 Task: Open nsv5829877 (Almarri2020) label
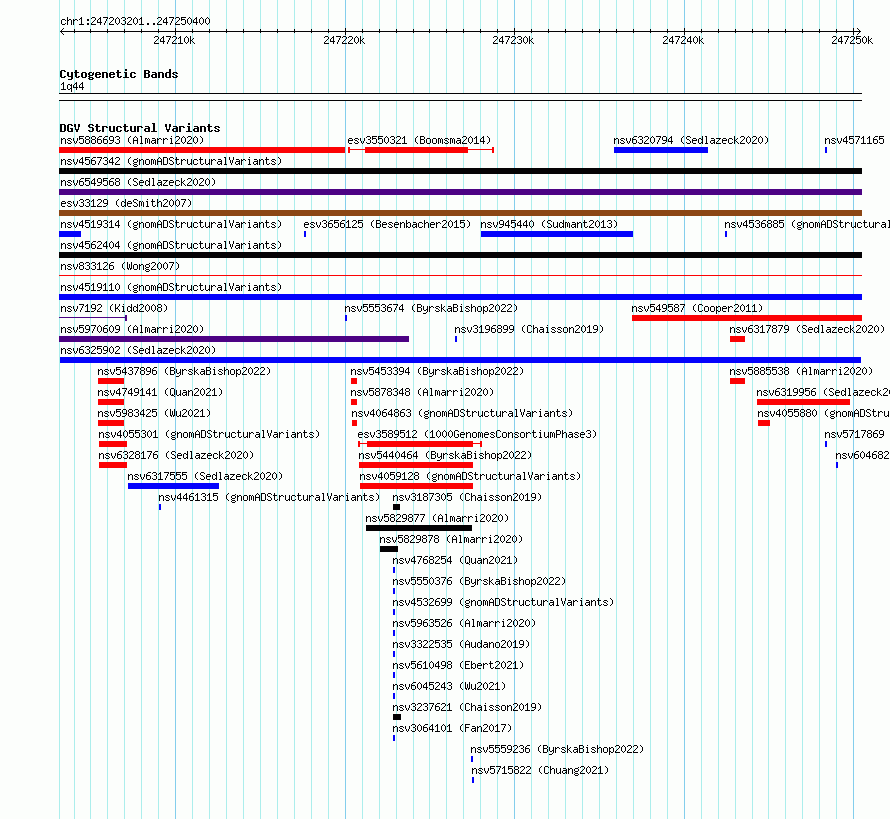click(437, 518)
